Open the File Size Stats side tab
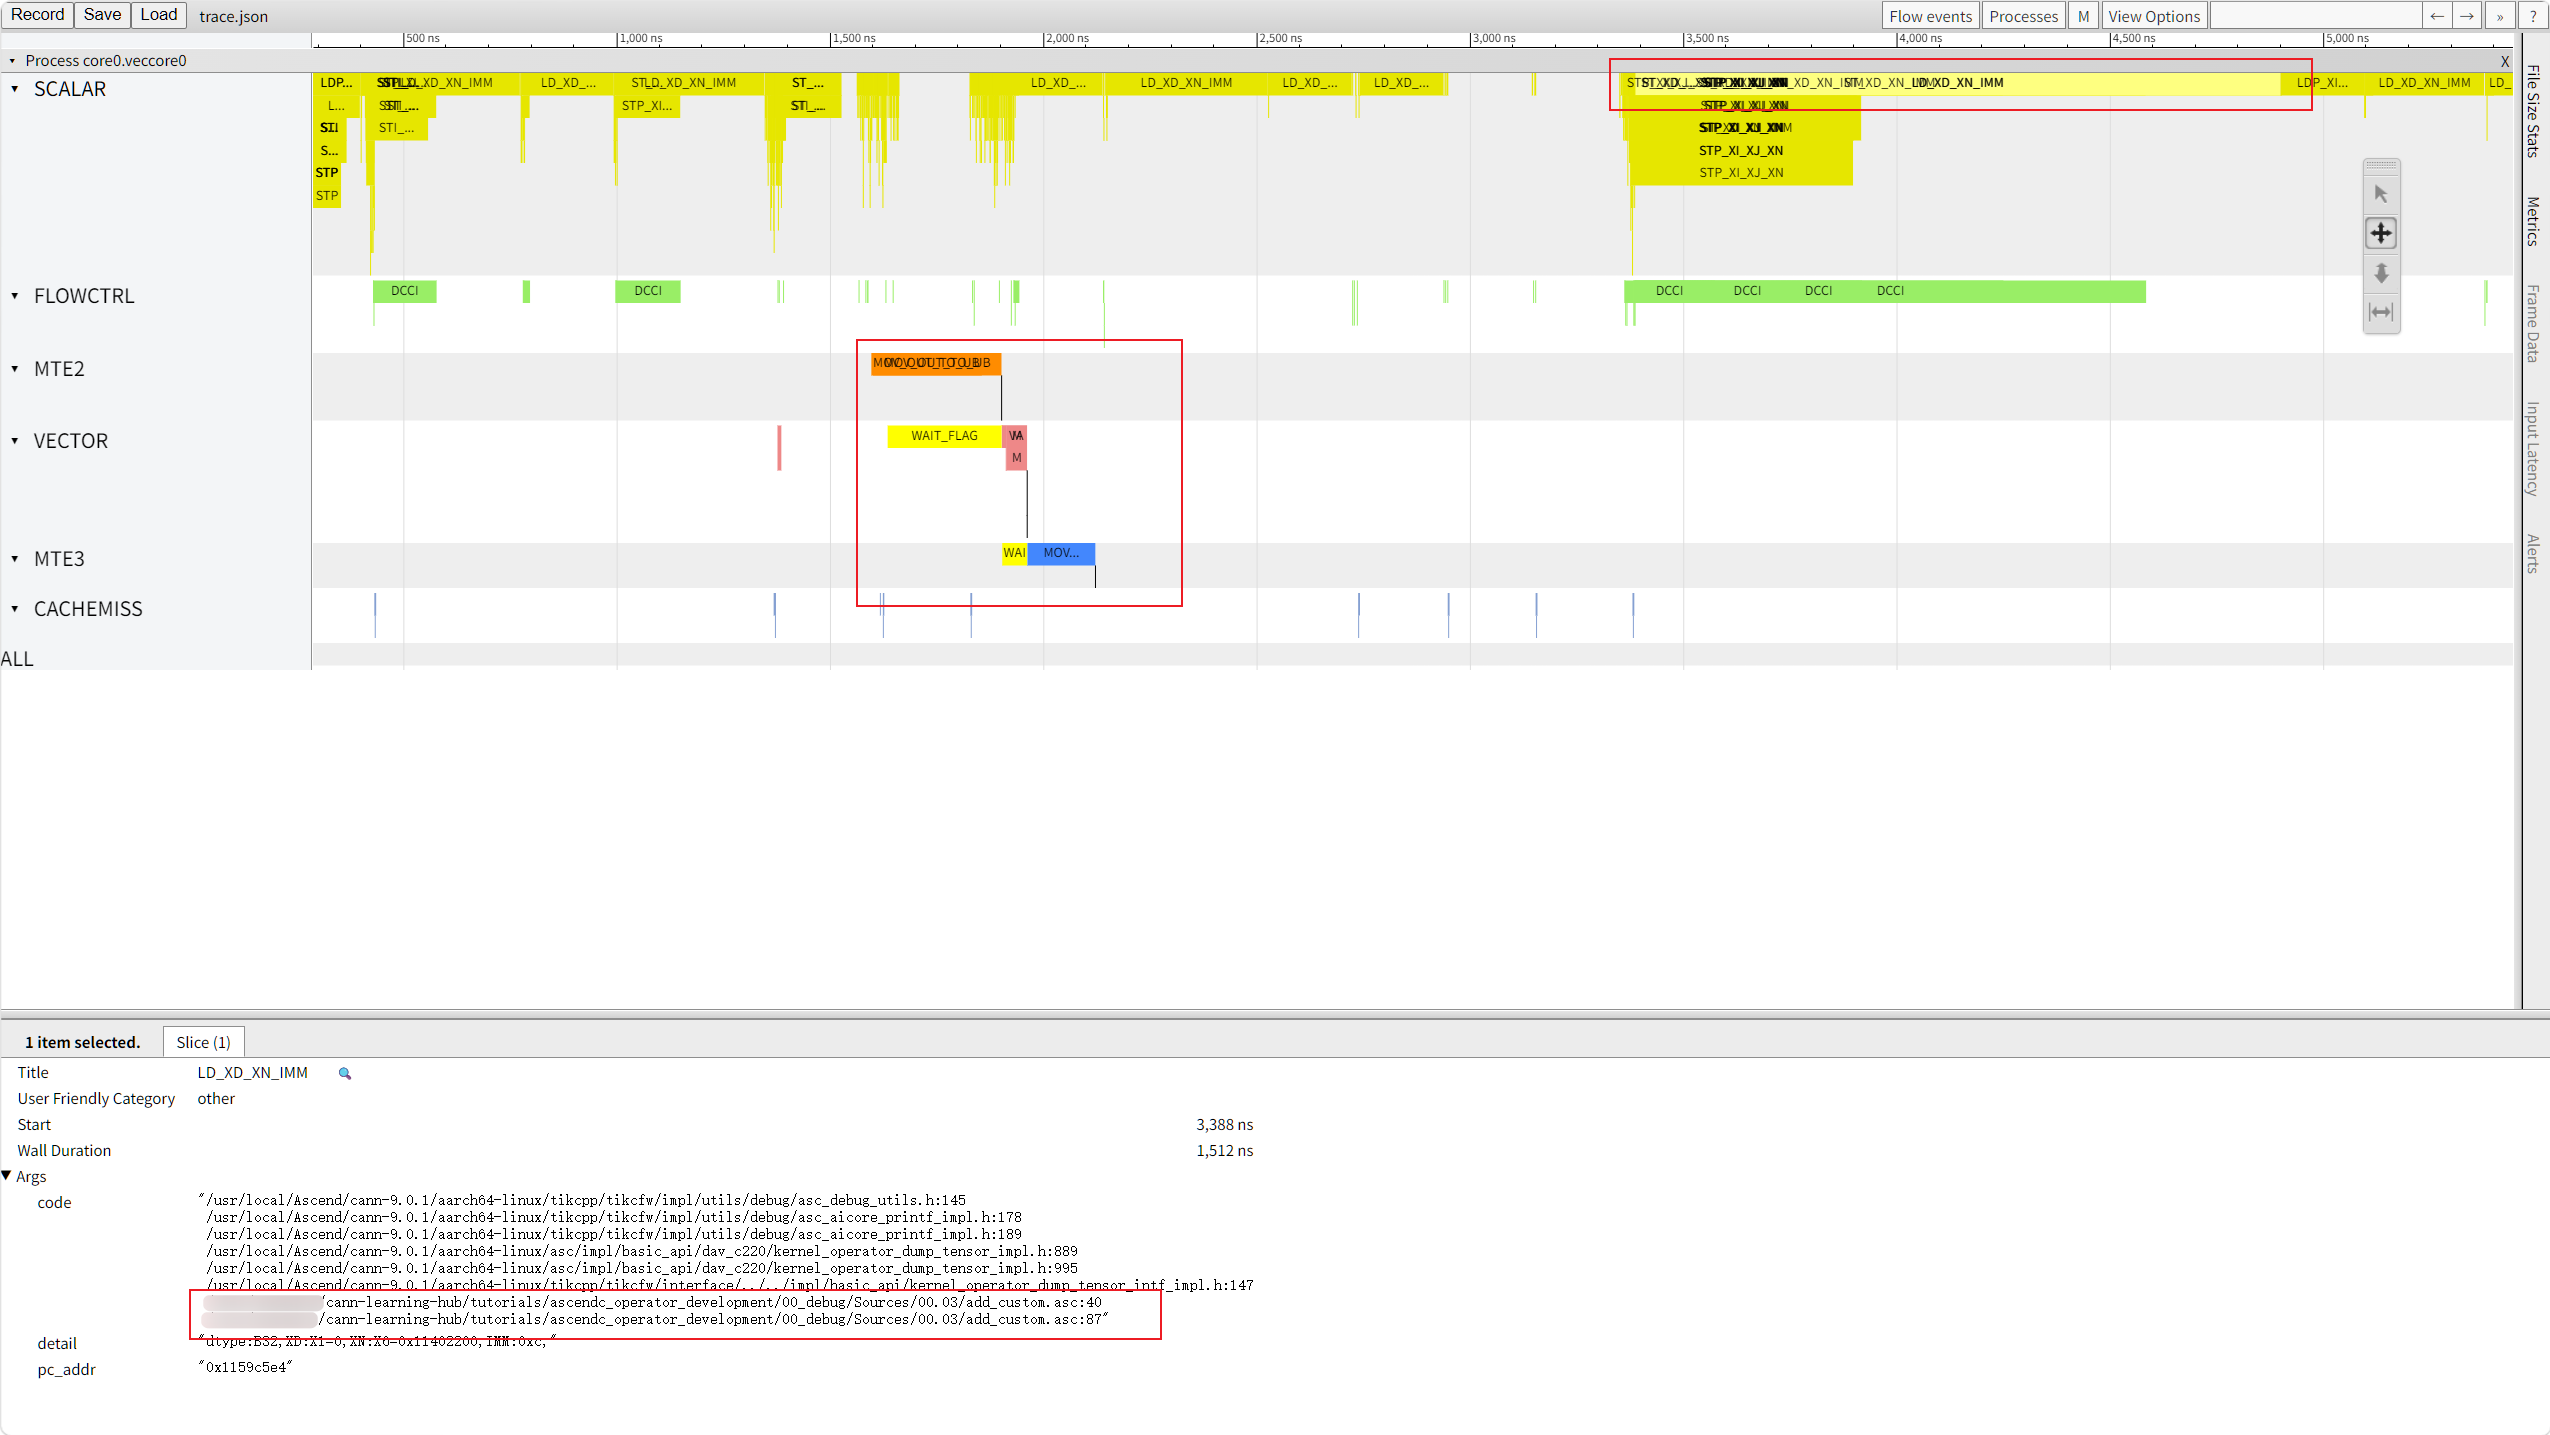Image resolution: width=2550 pixels, height=1435 pixels. 2533,111
